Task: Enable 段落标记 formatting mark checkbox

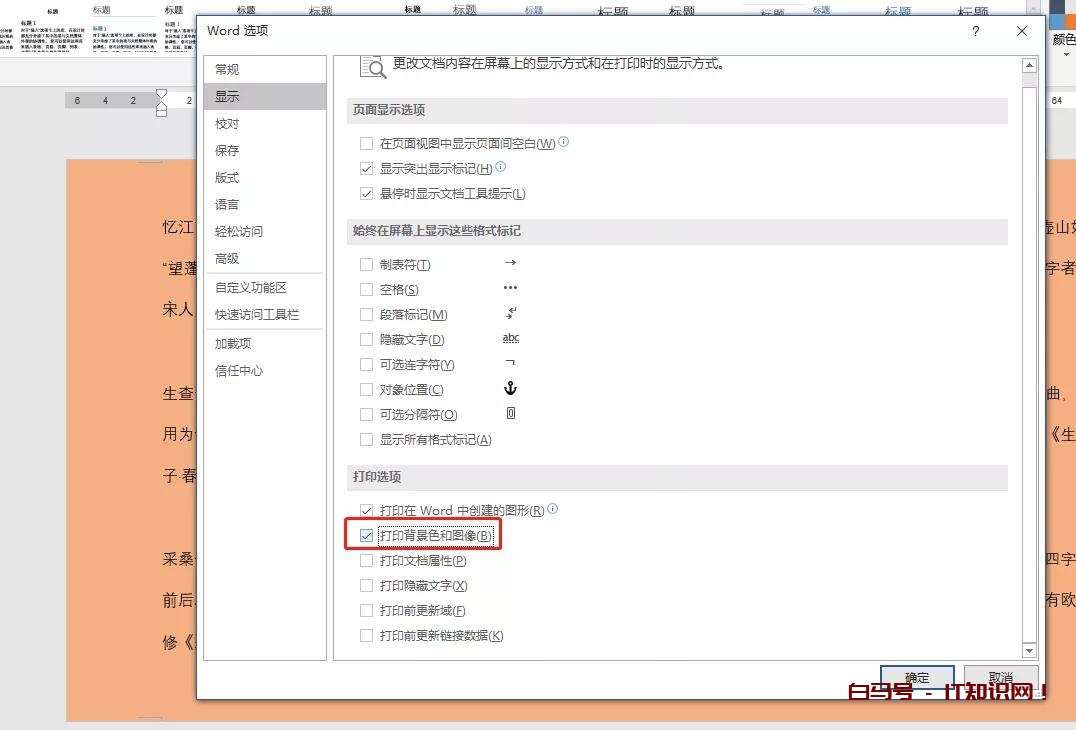Action: [366, 315]
